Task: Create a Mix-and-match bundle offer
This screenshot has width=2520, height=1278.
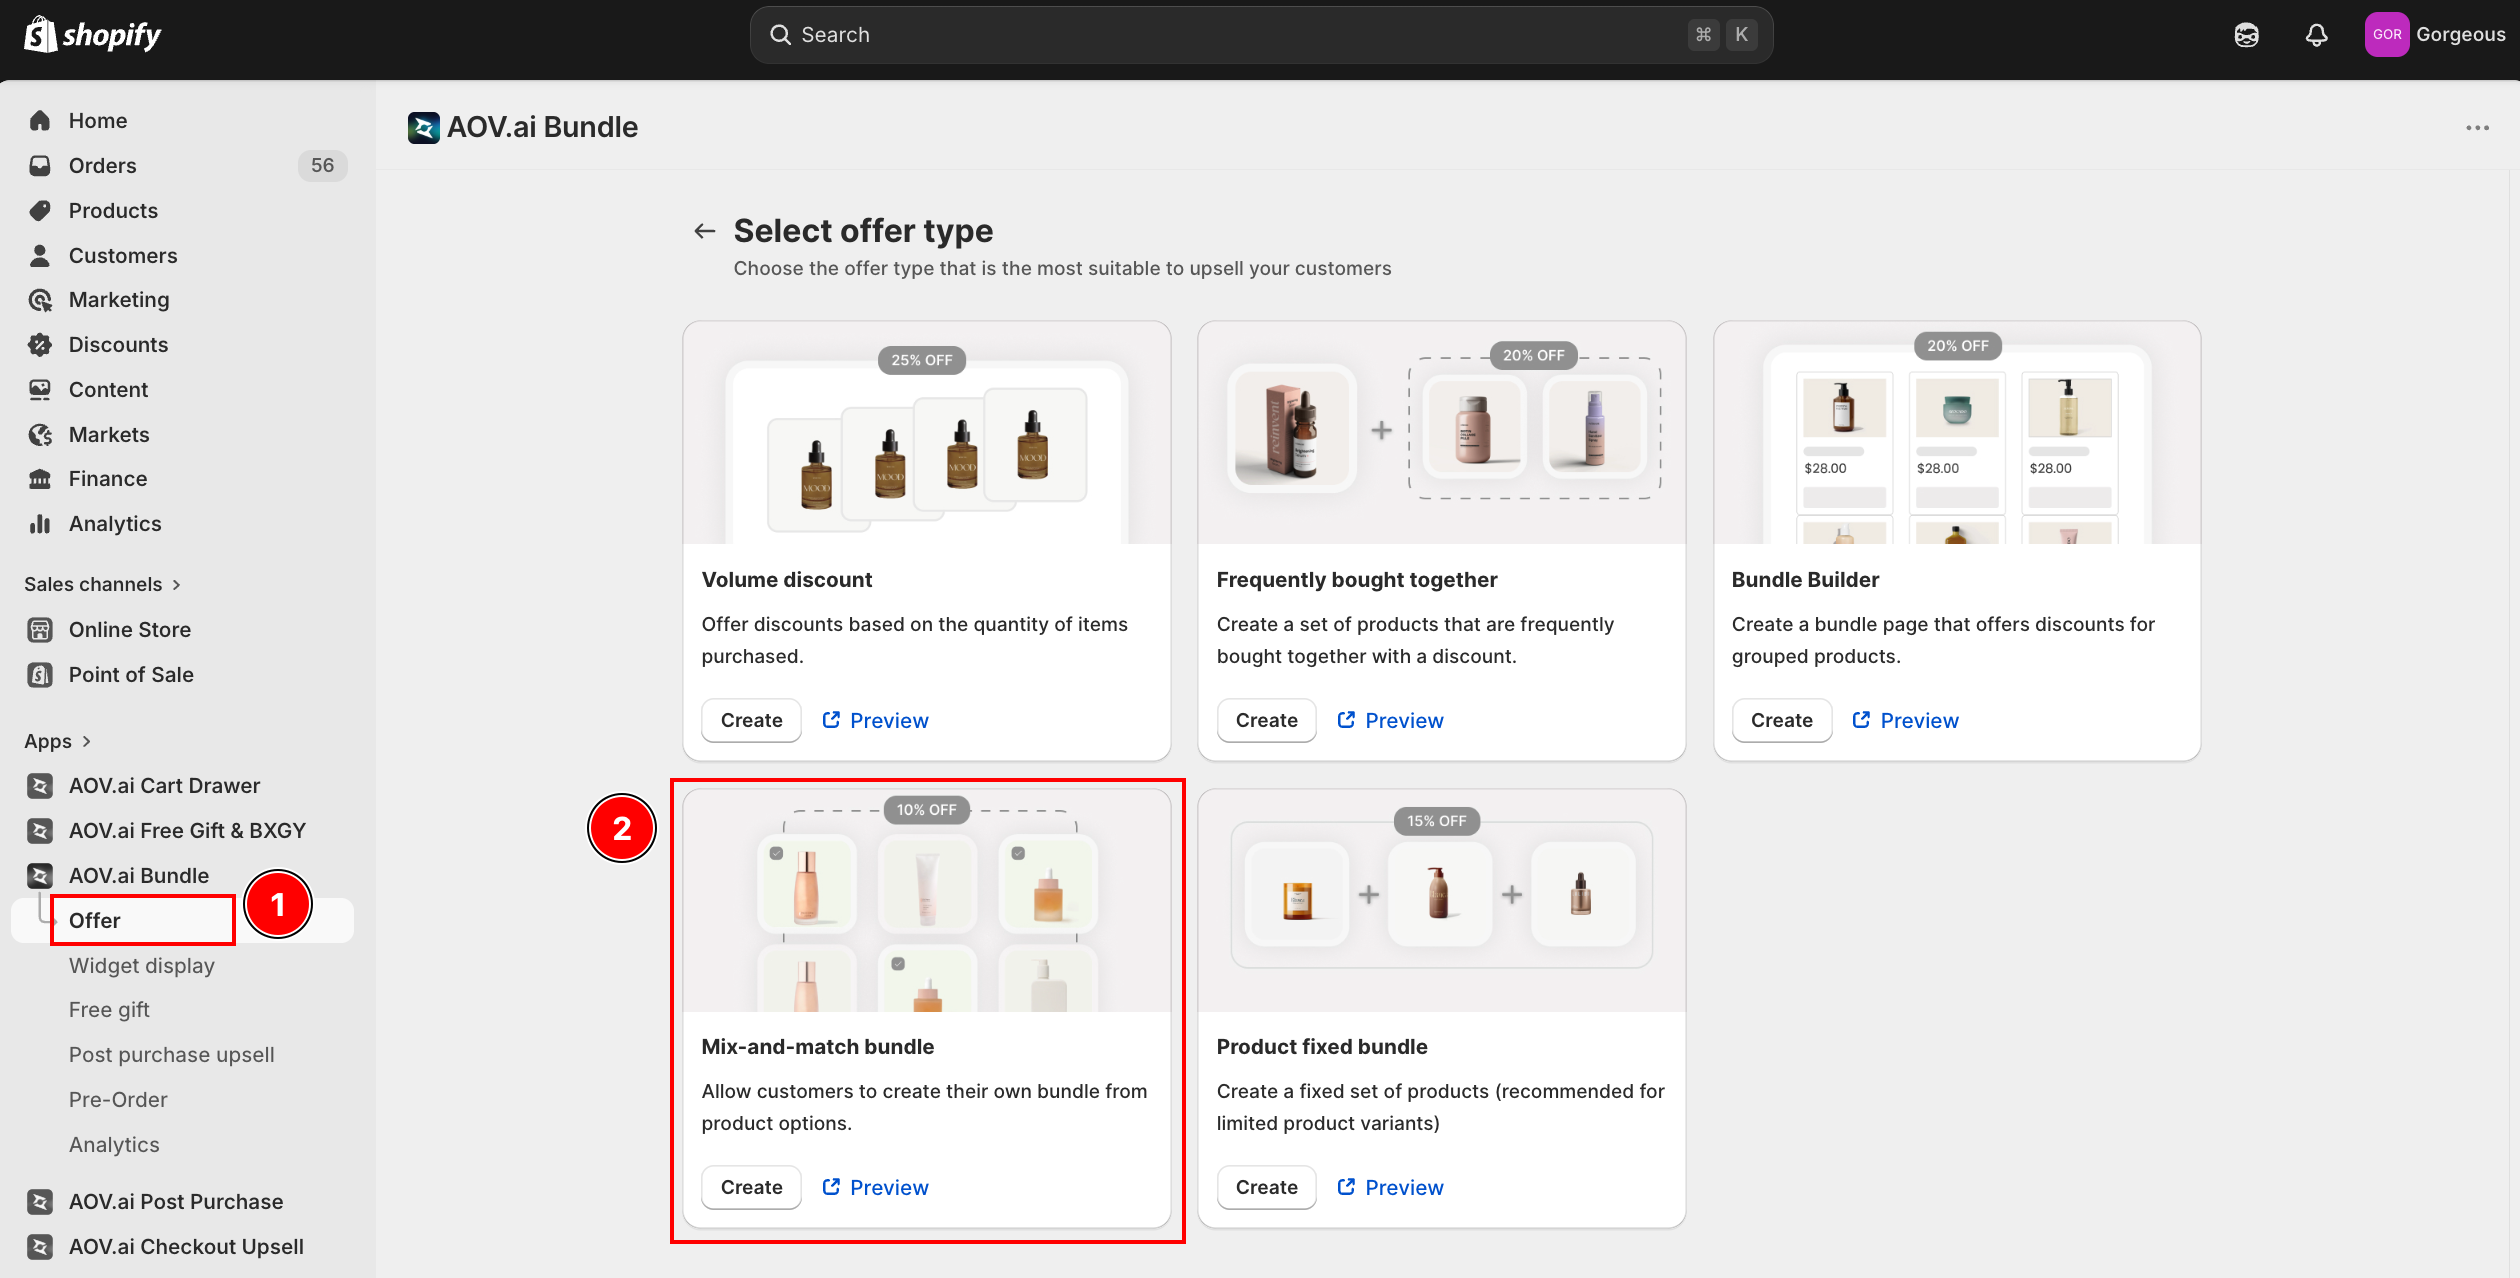Action: (751, 1188)
